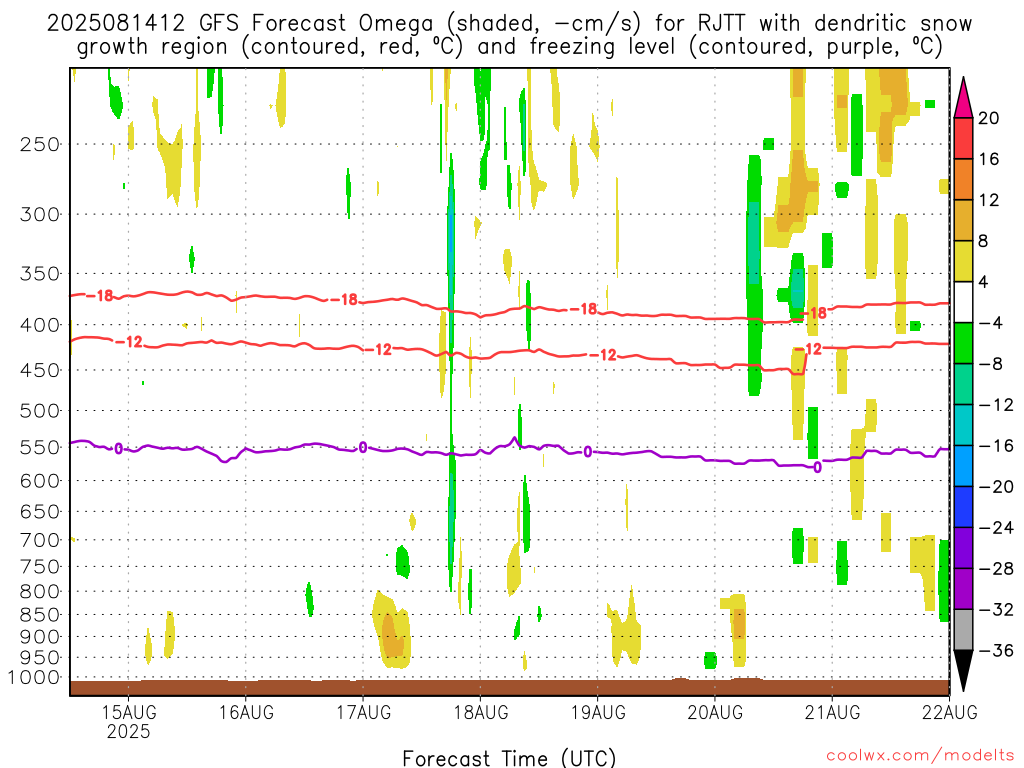The height and width of the screenshot is (768, 1024).
Task: Click the 500 pressure level label
Action: pyautogui.click(x=40, y=411)
